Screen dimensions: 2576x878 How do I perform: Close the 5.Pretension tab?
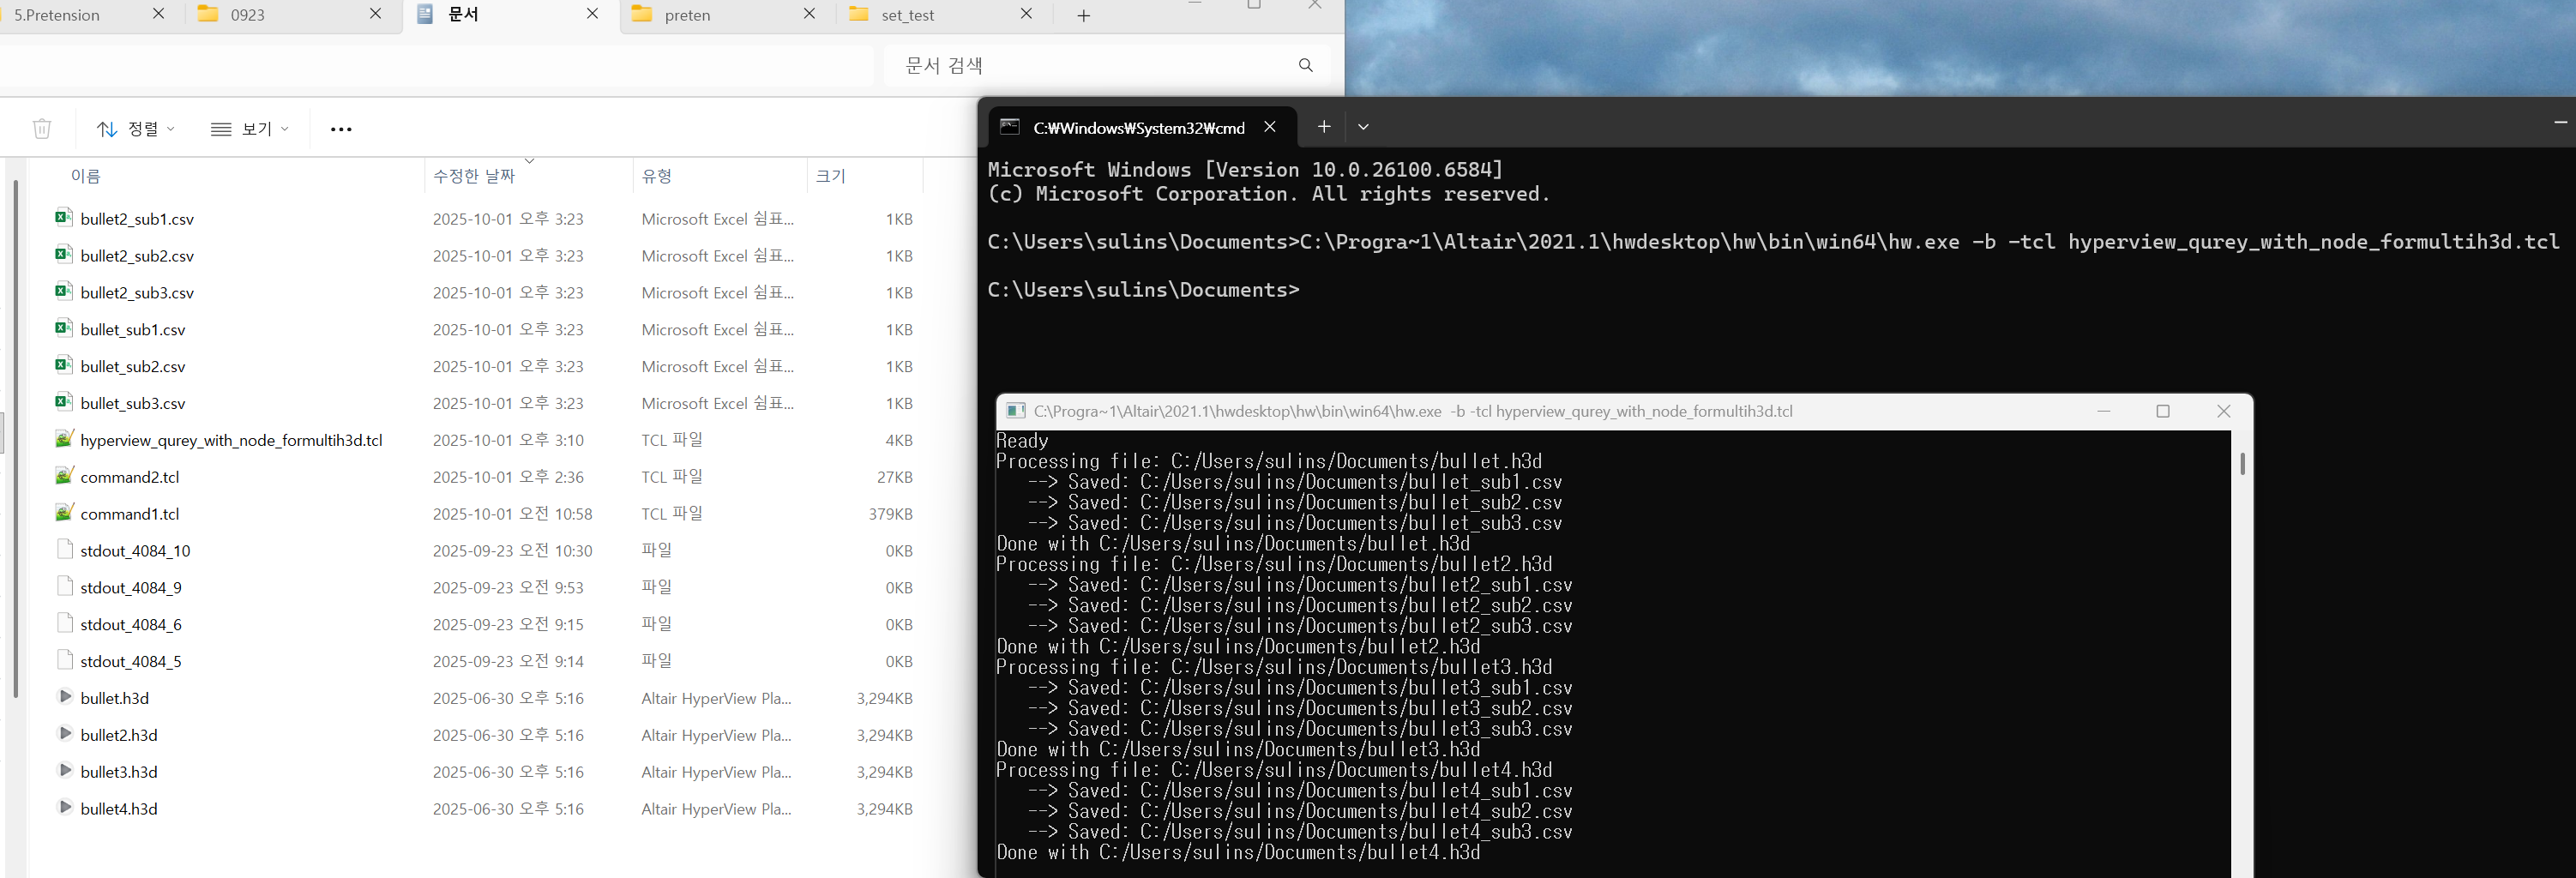pyautogui.click(x=158, y=14)
